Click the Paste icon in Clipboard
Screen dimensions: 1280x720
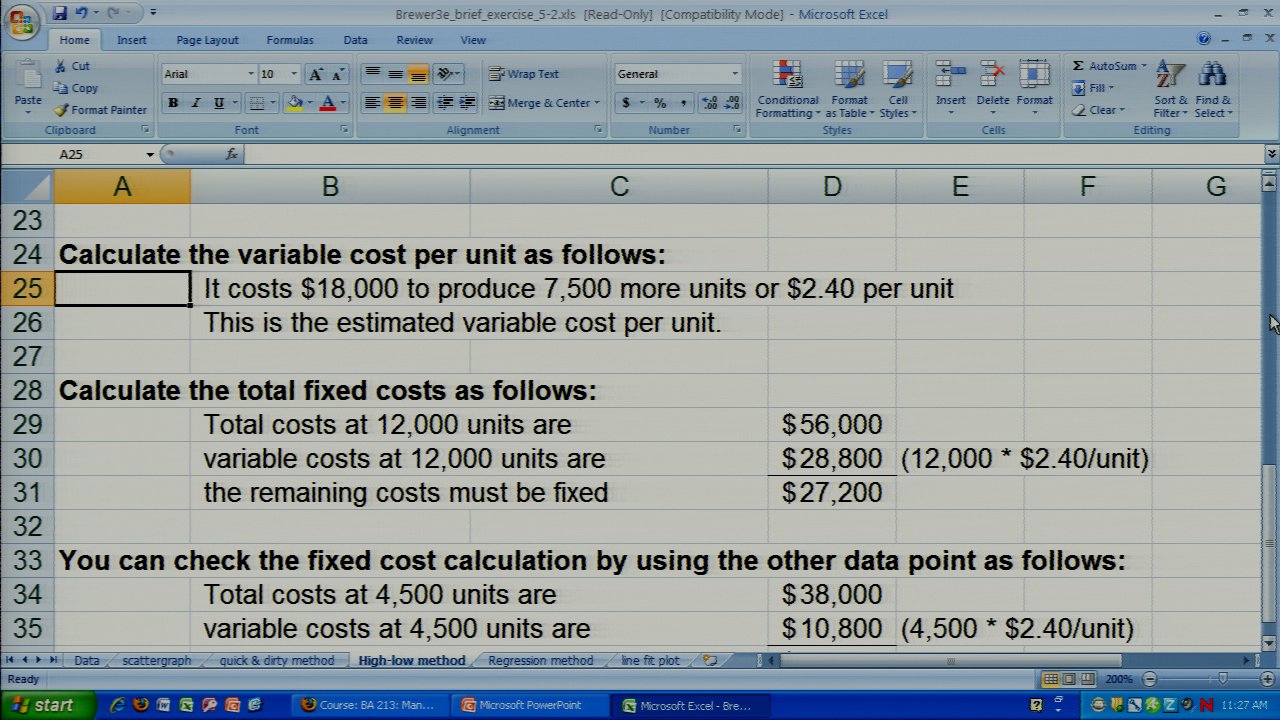[28, 80]
